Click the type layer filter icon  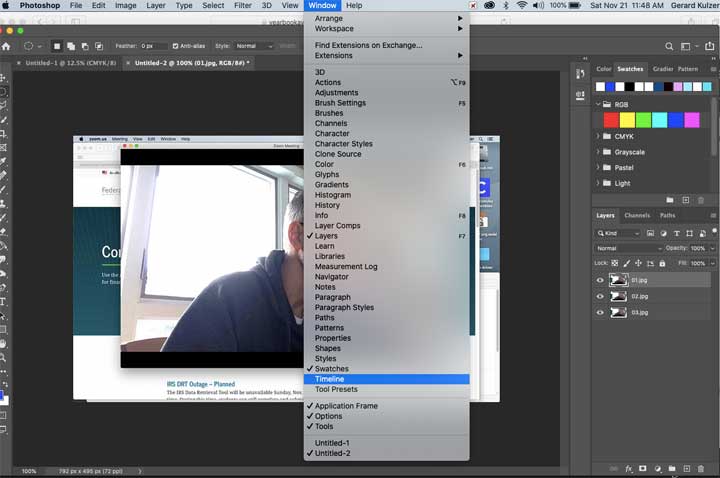tap(676, 233)
